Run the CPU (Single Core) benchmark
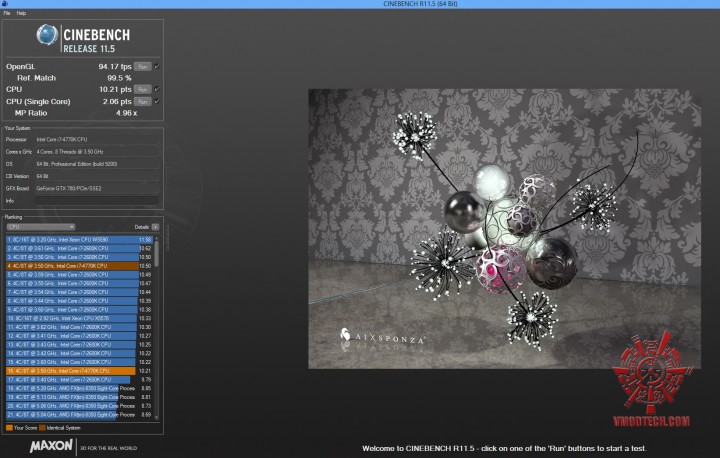This screenshot has width=720, height=458. point(142,101)
